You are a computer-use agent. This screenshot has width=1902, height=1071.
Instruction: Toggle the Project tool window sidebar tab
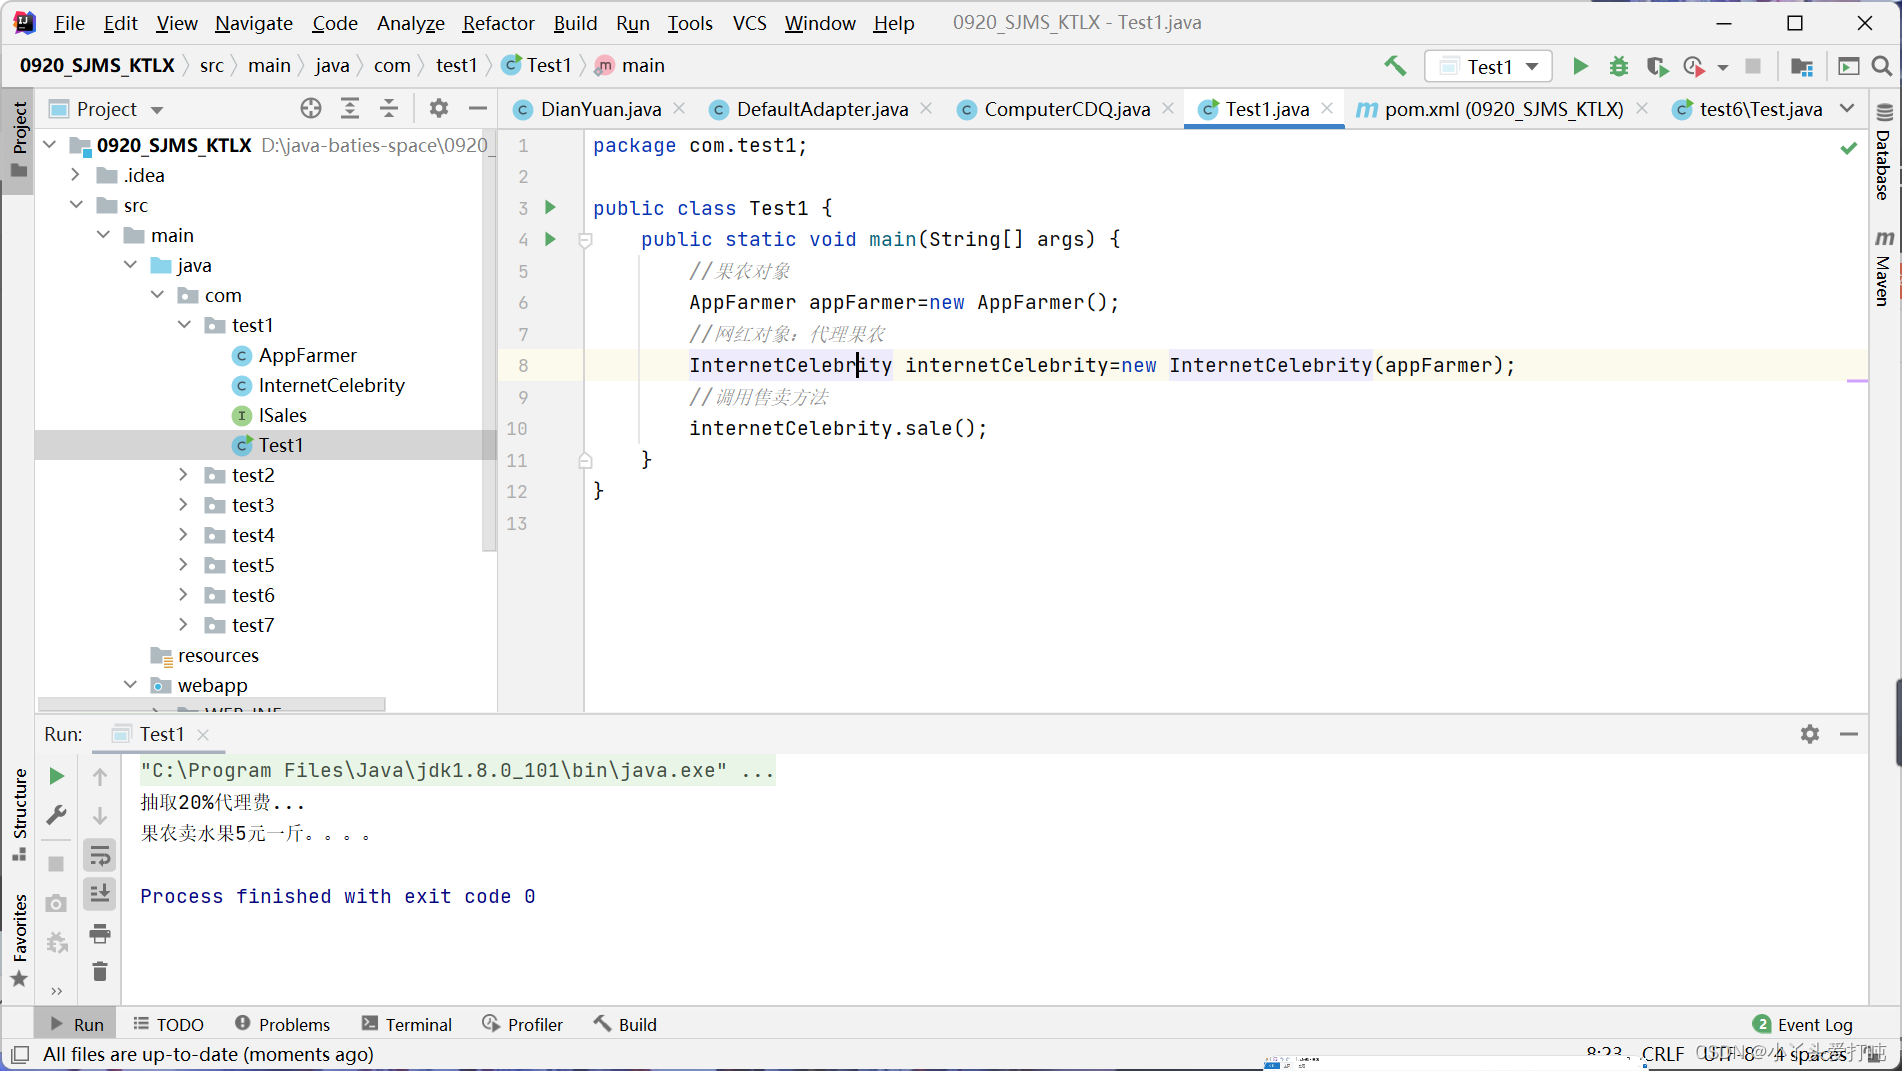tap(19, 140)
